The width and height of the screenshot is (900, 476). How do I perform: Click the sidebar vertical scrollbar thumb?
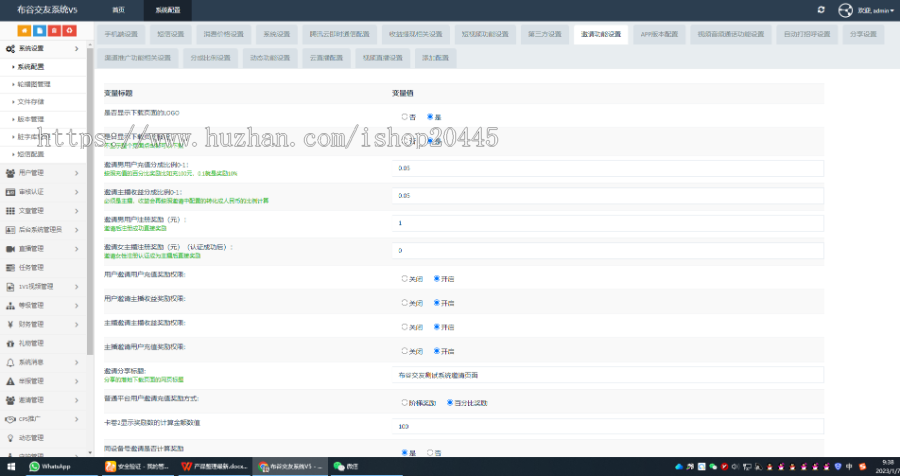tap(90, 201)
